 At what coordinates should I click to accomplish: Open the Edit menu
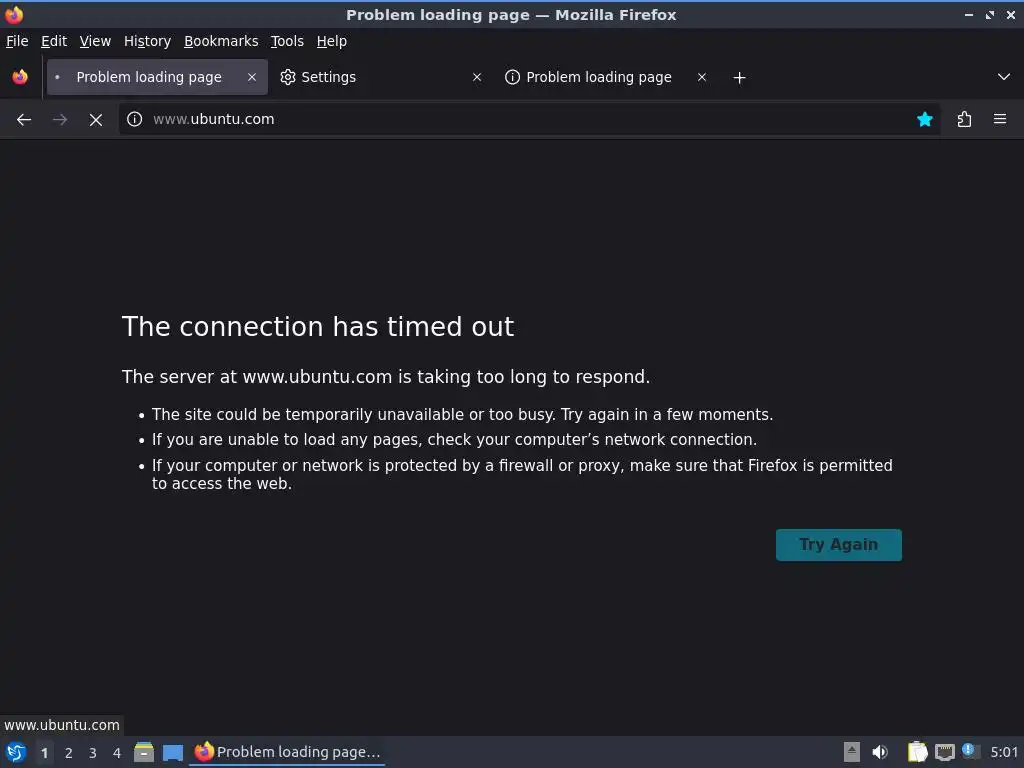54,41
